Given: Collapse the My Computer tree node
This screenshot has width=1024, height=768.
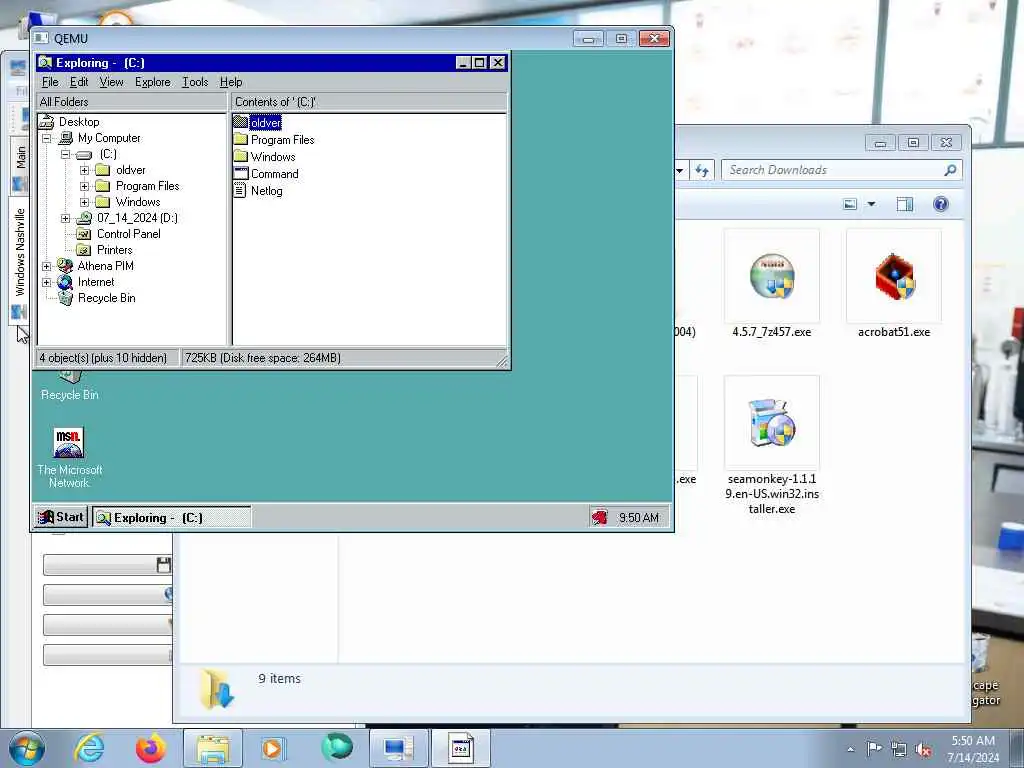Looking at the screenshot, I should coord(46,138).
